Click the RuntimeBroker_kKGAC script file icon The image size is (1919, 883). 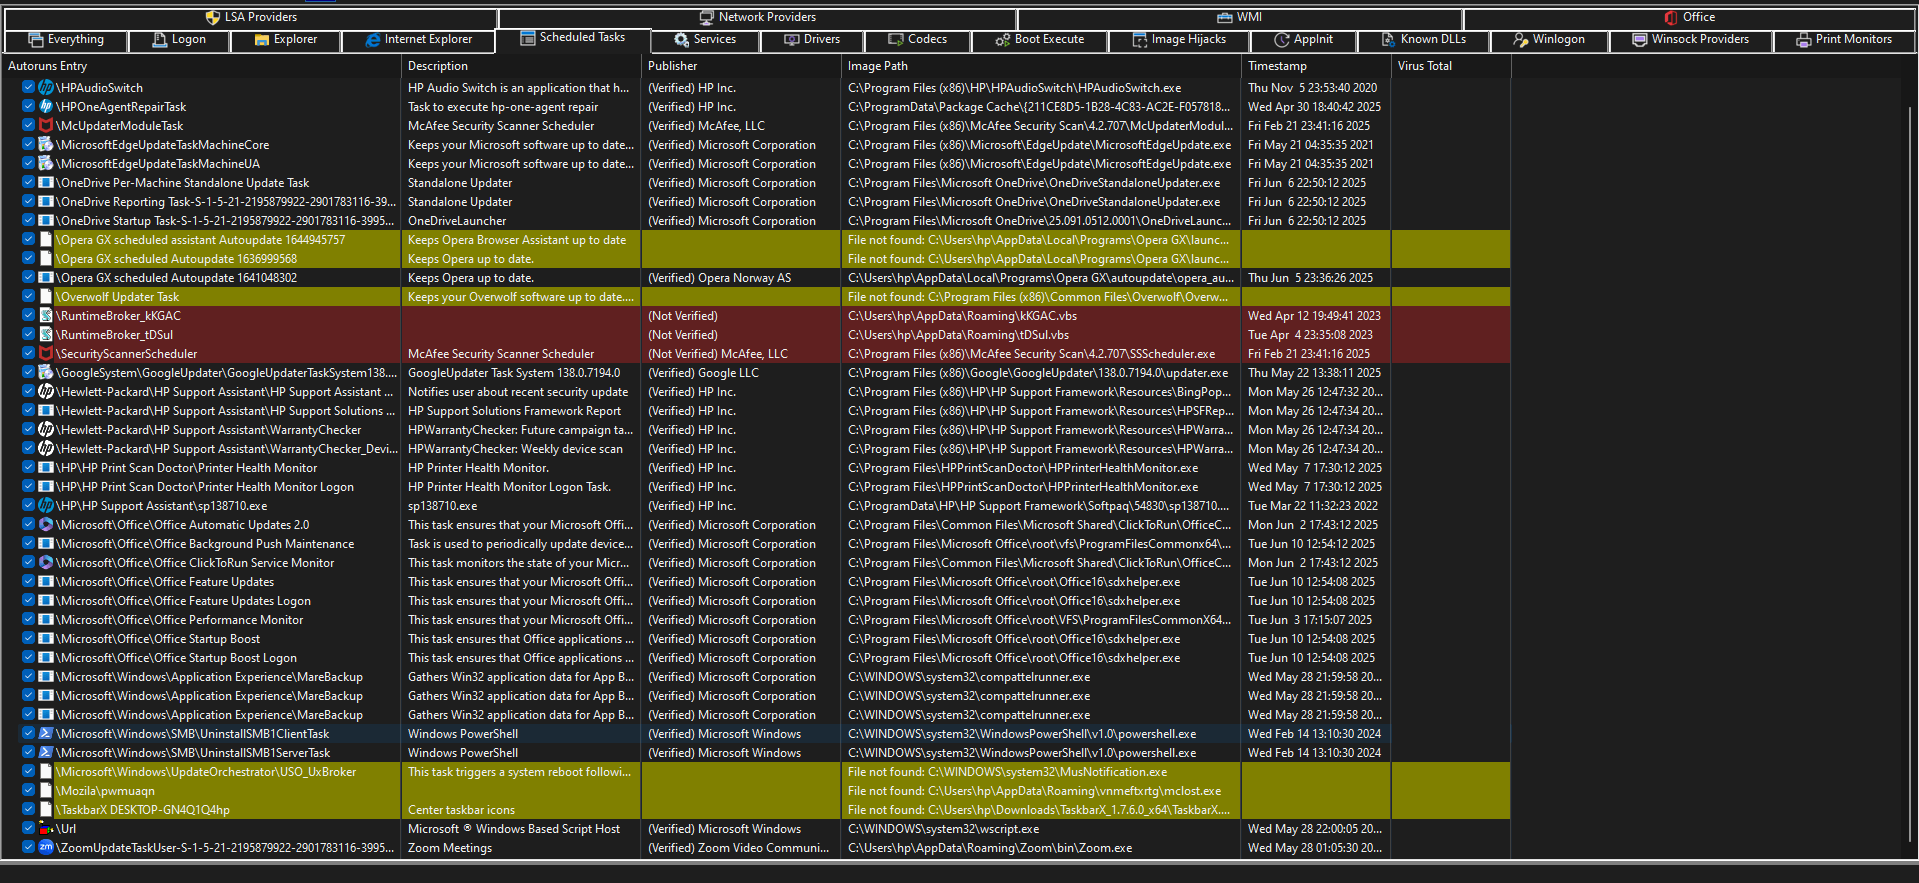point(45,316)
